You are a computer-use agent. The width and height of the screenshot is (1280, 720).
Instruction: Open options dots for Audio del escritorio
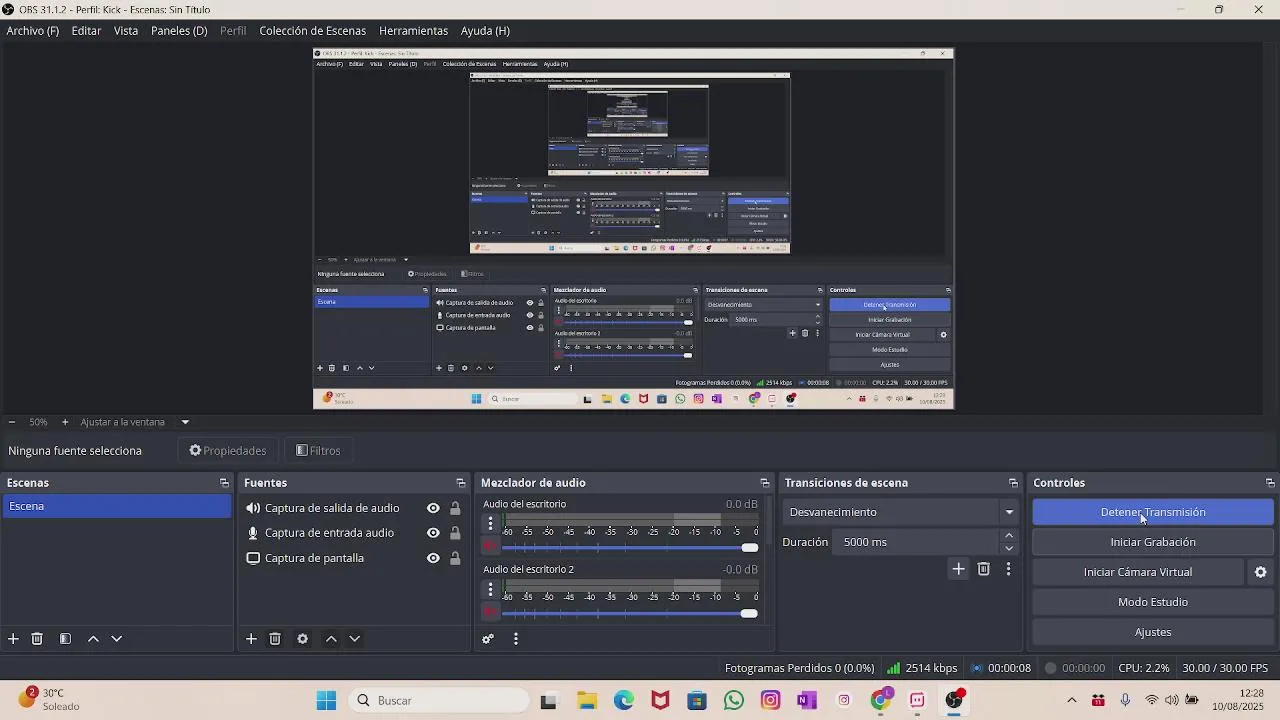(490, 523)
